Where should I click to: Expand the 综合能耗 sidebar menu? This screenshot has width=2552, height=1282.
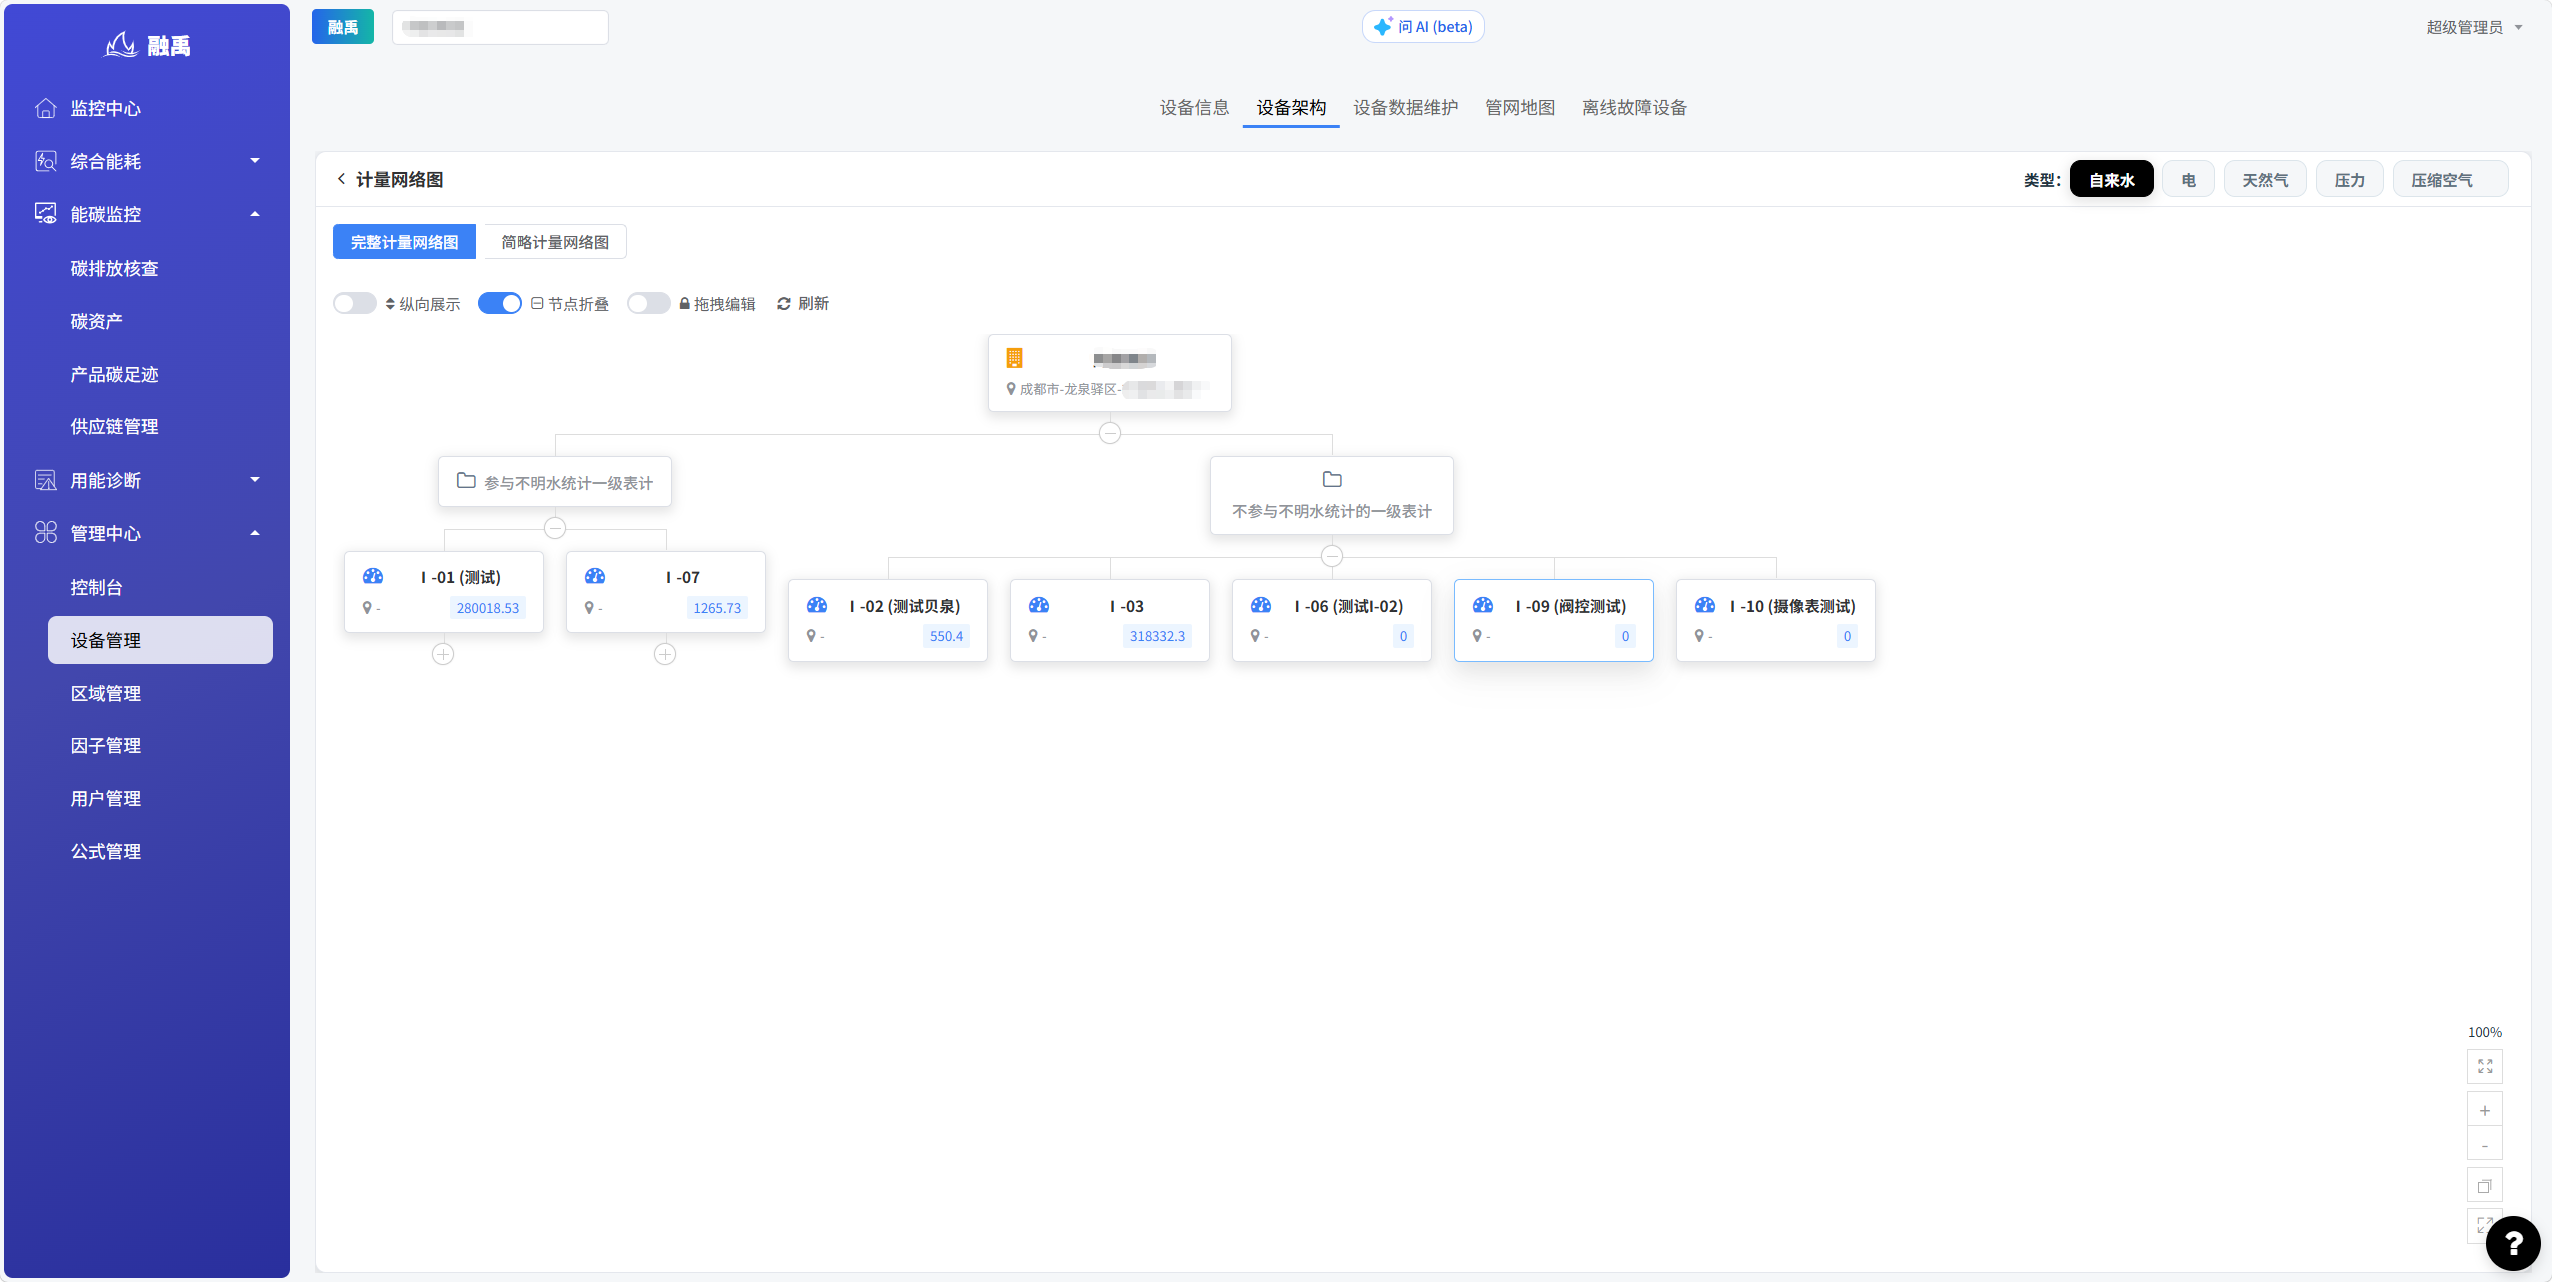coord(147,161)
